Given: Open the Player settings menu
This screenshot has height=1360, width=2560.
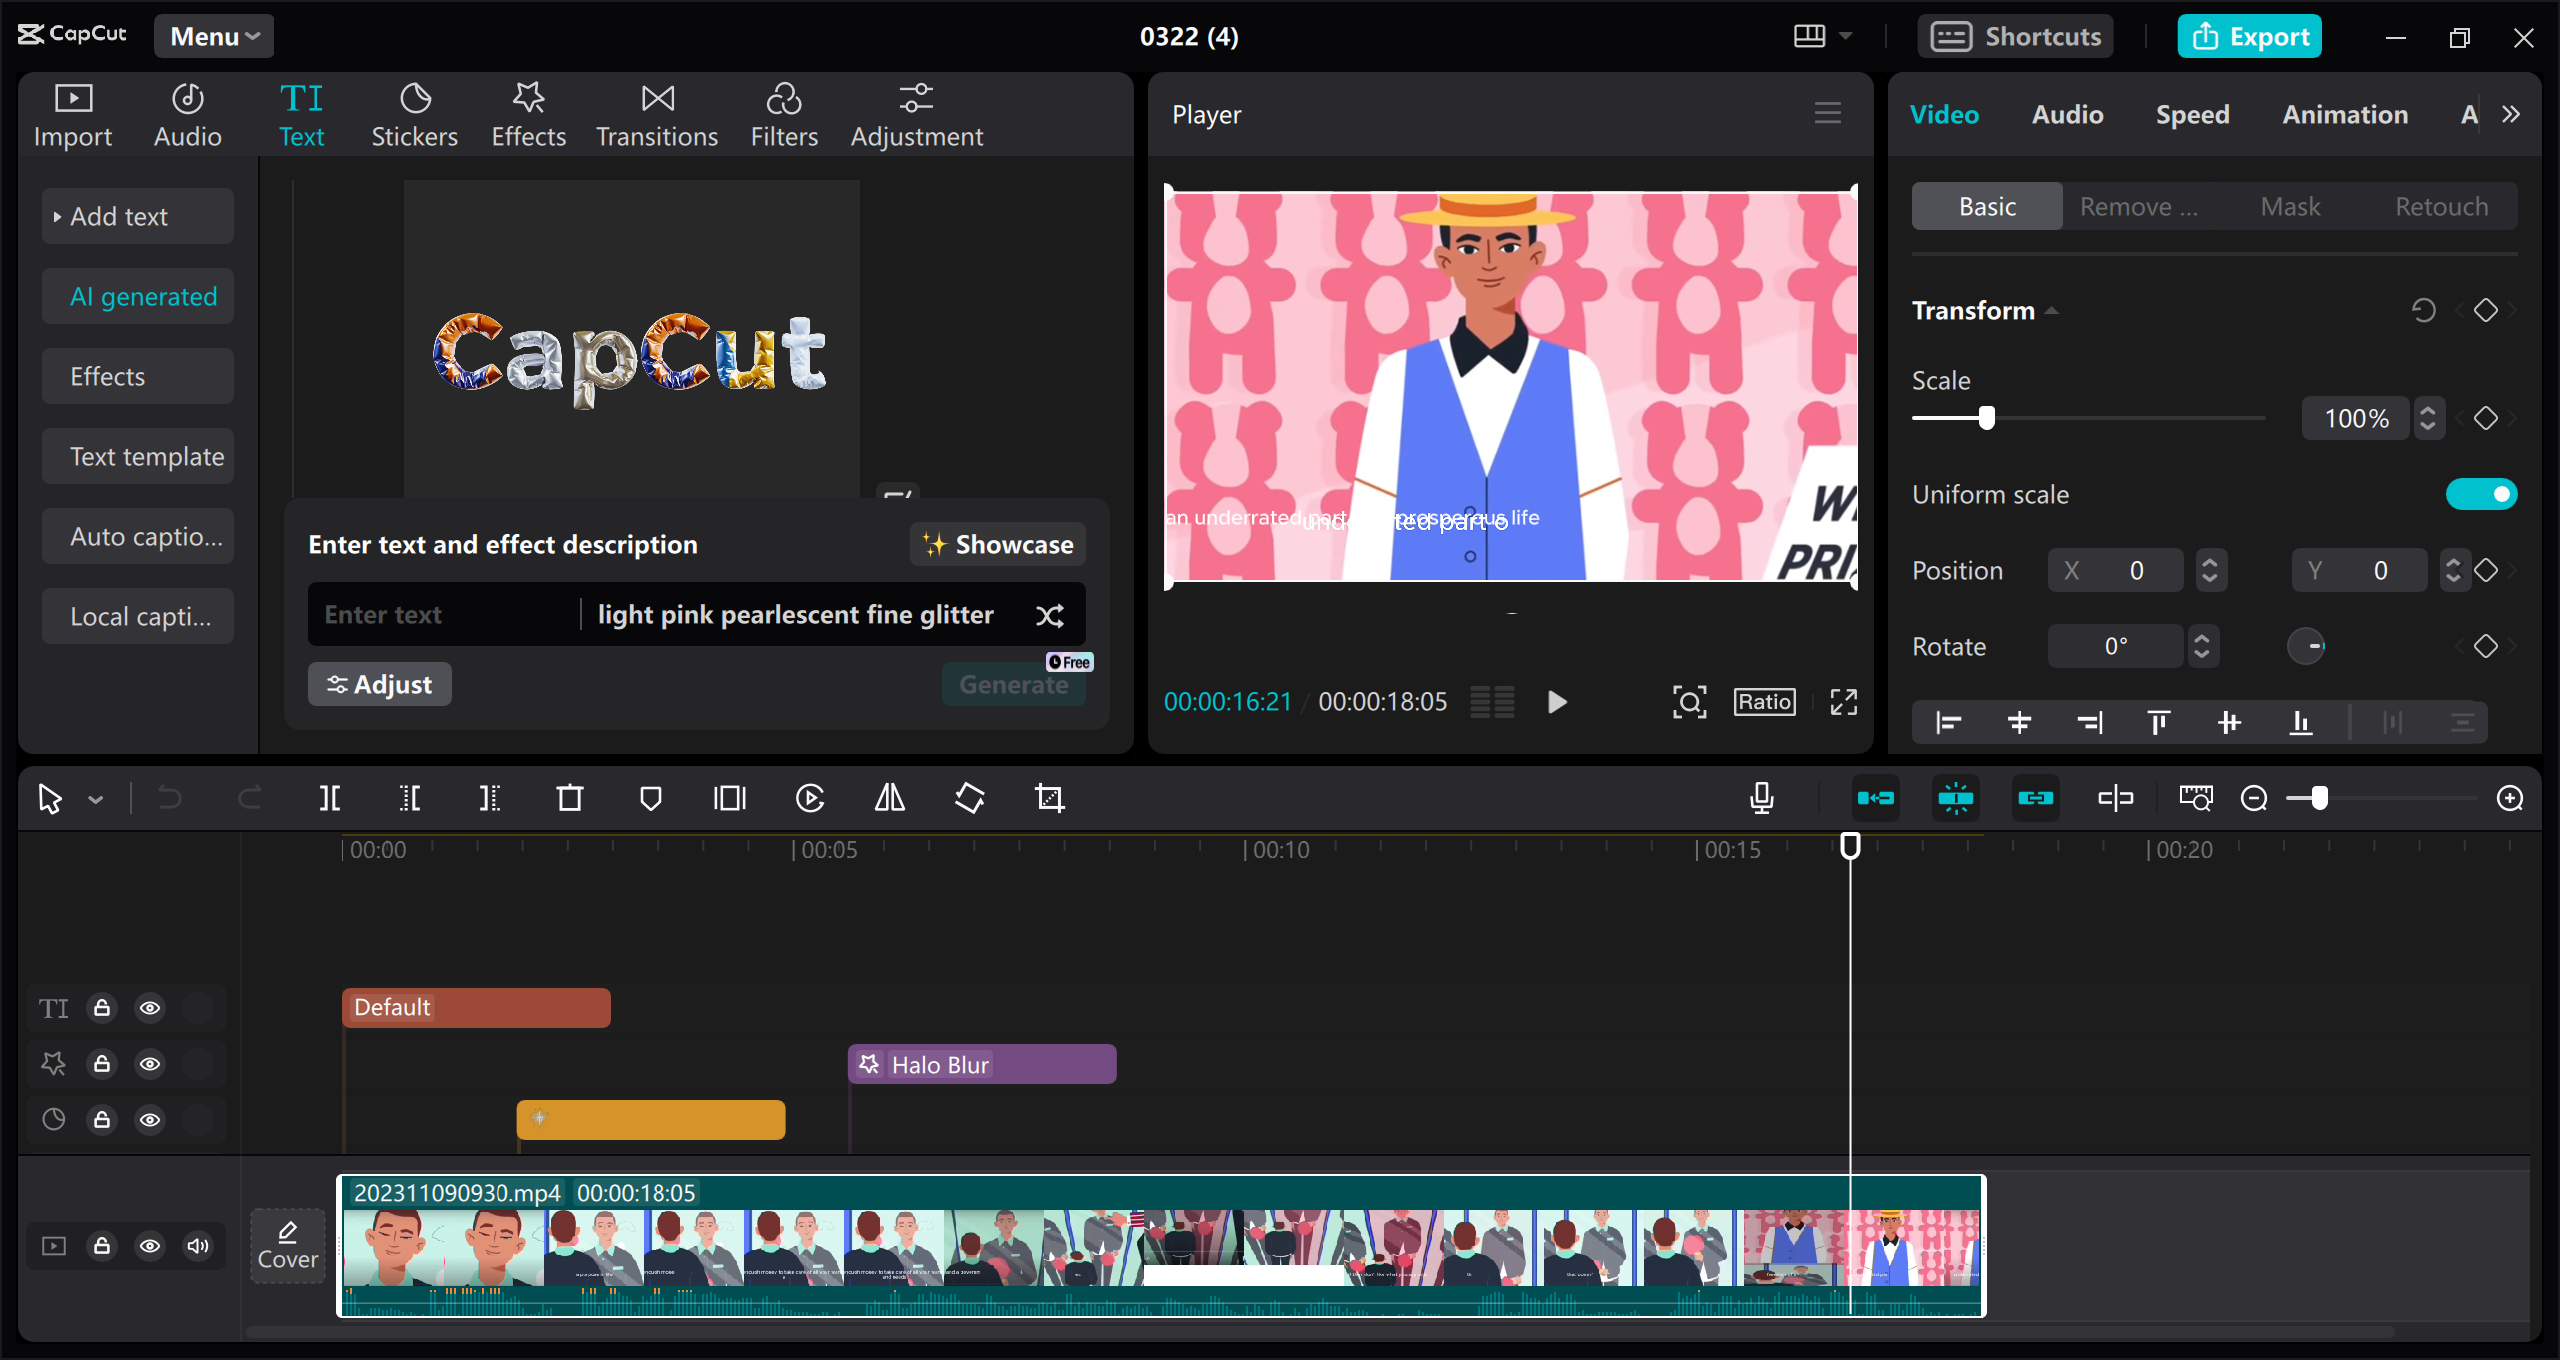Looking at the screenshot, I should click(x=1829, y=113).
